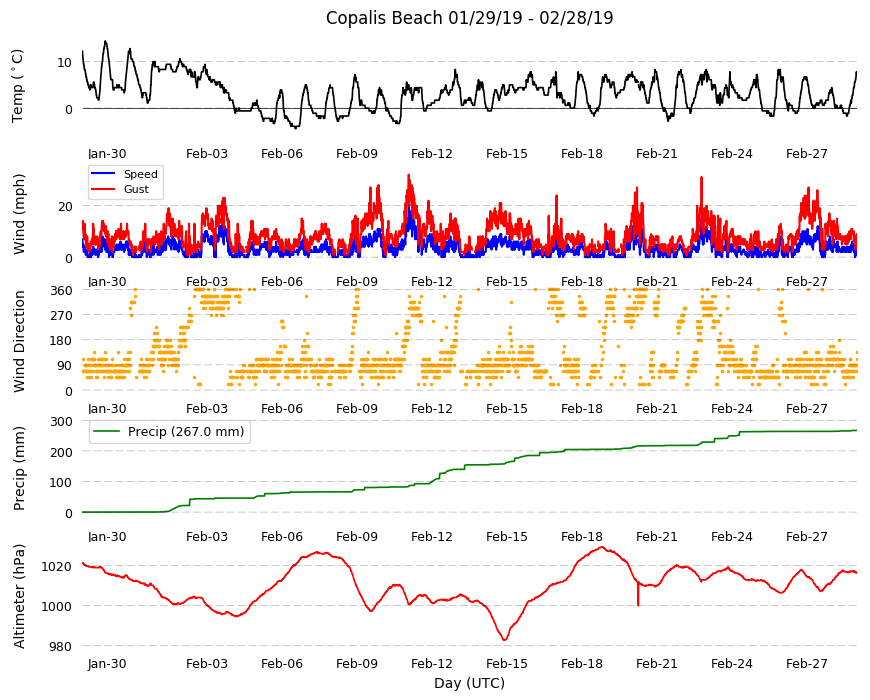The height and width of the screenshot is (700, 870).
Task: Click the Temp (°C) axis label
Action: click(18, 86)
